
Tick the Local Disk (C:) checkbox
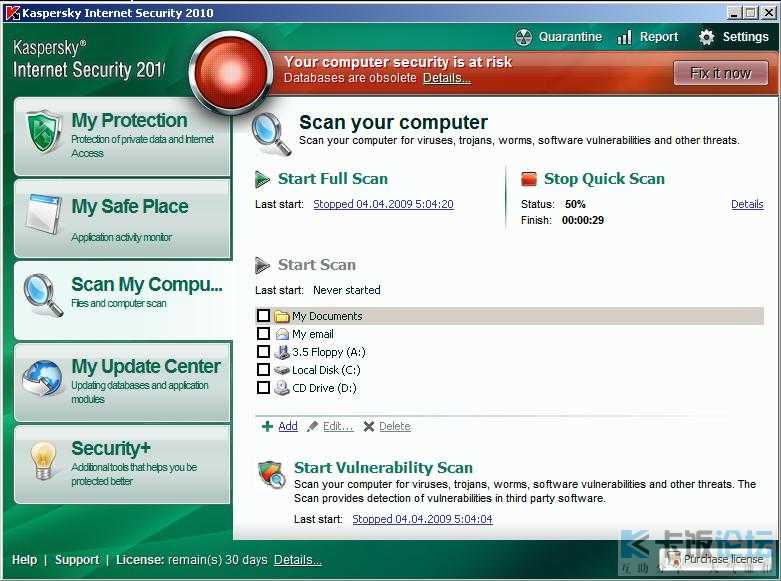[x=263, y=369]
